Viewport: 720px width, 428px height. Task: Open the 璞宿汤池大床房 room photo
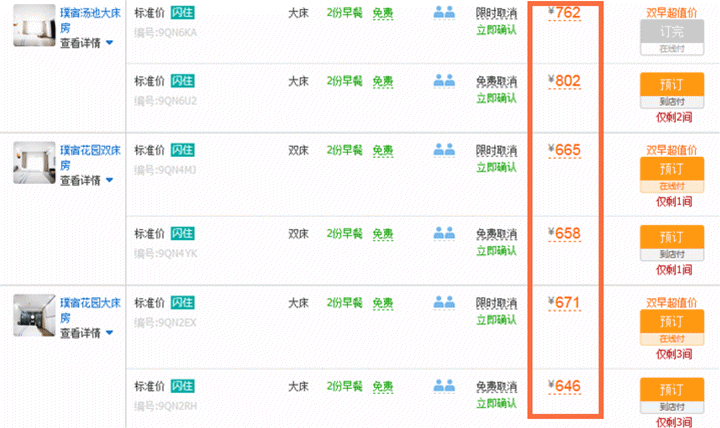[34, 25]
